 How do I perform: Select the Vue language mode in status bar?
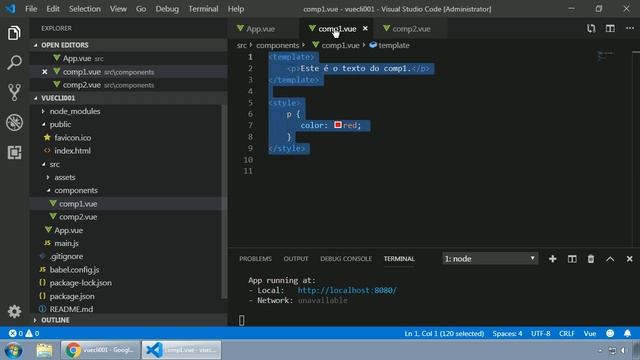(589, 333)
